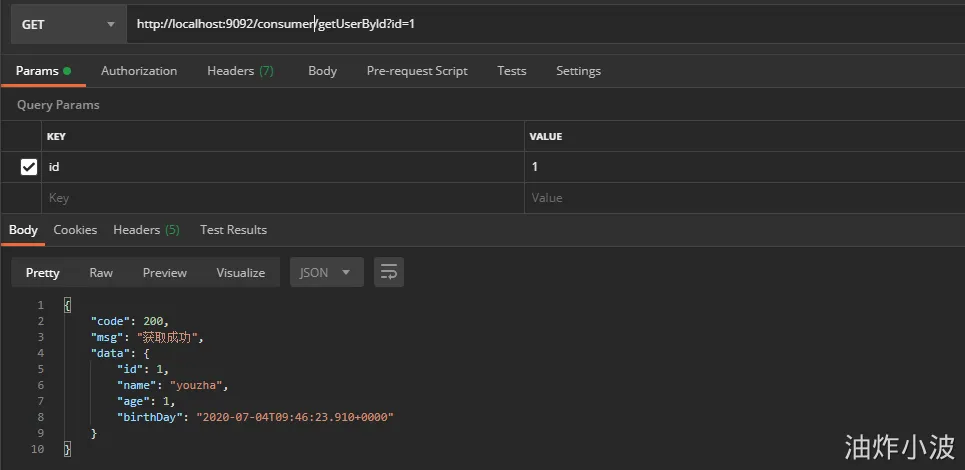View the response Headers (5) tab

(x=146, y=230)
